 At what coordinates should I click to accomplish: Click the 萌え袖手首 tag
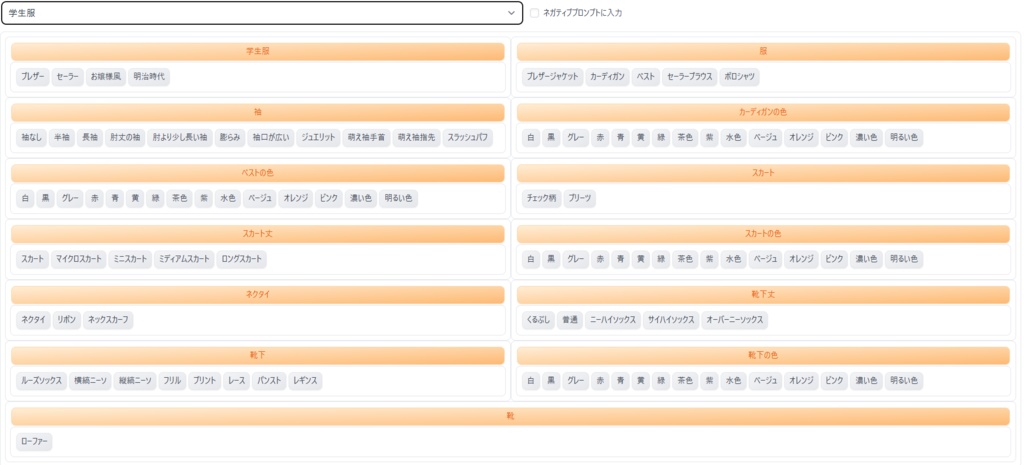pyautogui.click(x=366, y=138)
